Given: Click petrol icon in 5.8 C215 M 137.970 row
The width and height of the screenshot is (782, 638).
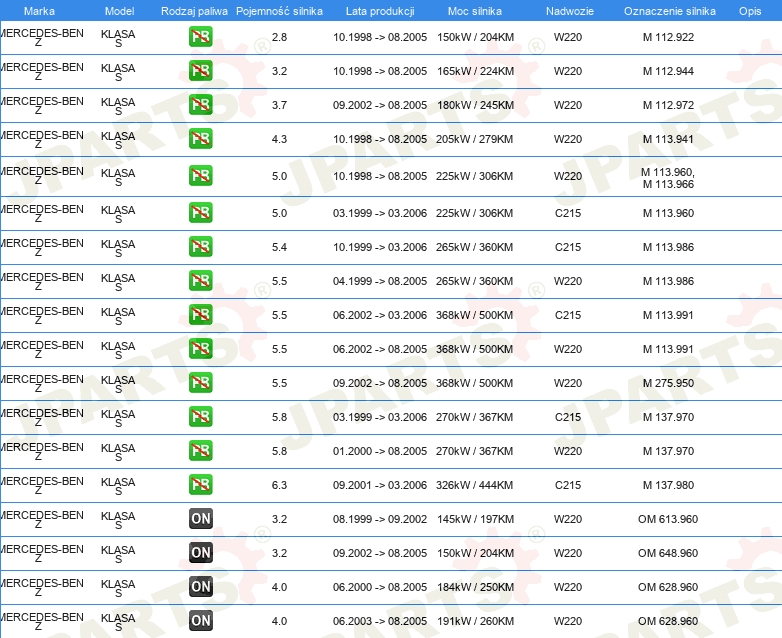Looking at the screenshot, I should coord(200,417).
